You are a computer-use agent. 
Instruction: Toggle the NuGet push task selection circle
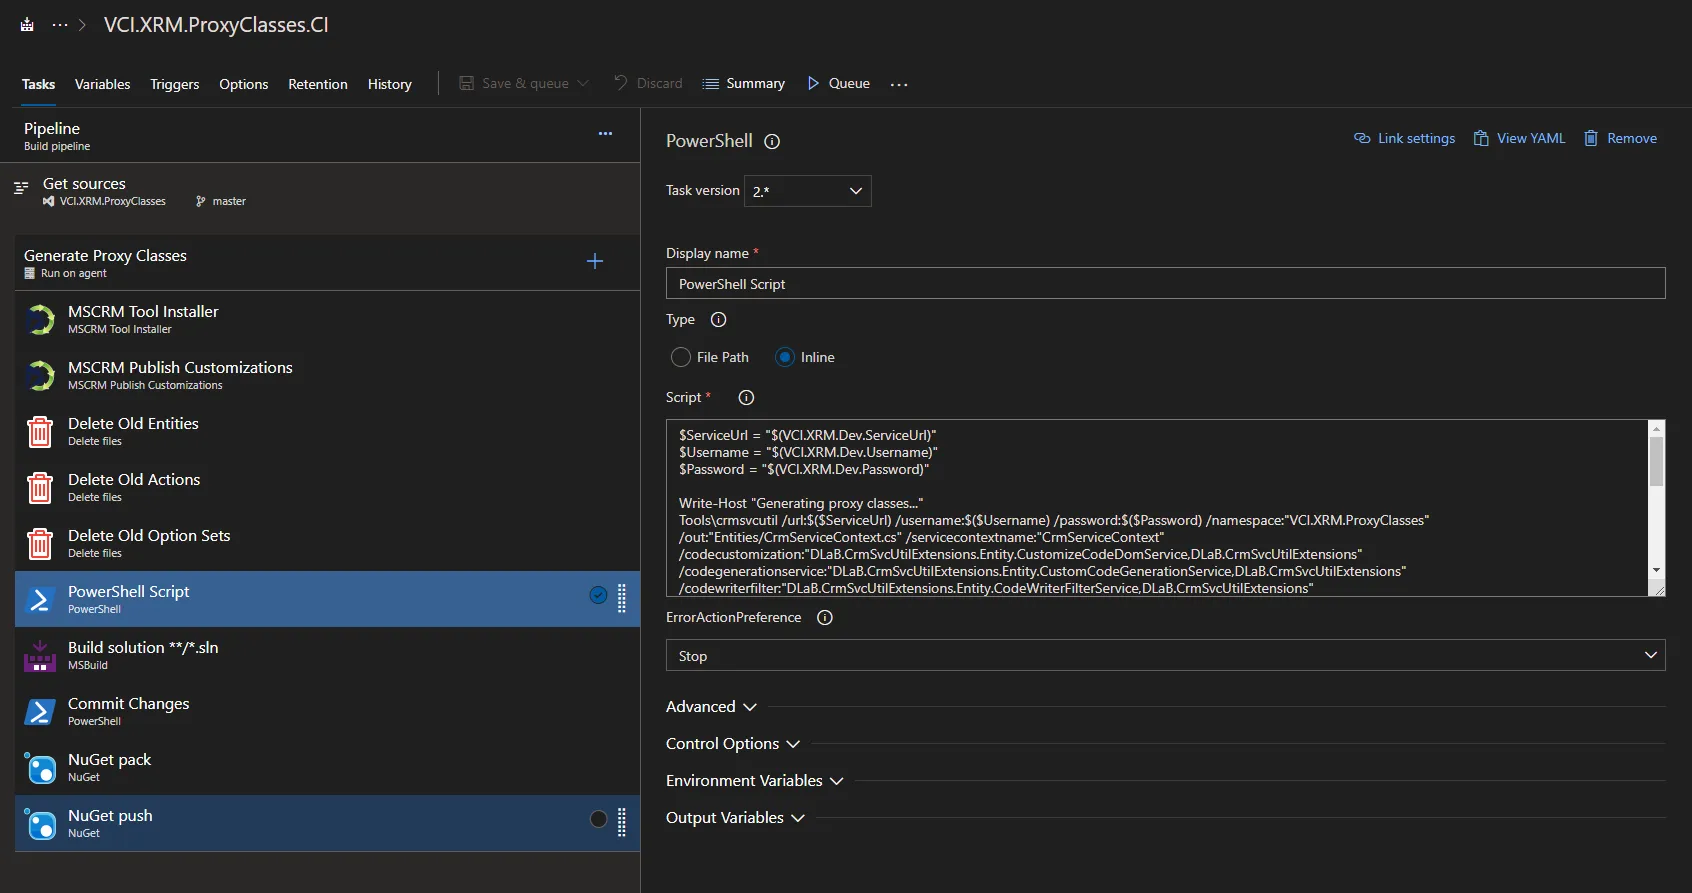[598, 820]
